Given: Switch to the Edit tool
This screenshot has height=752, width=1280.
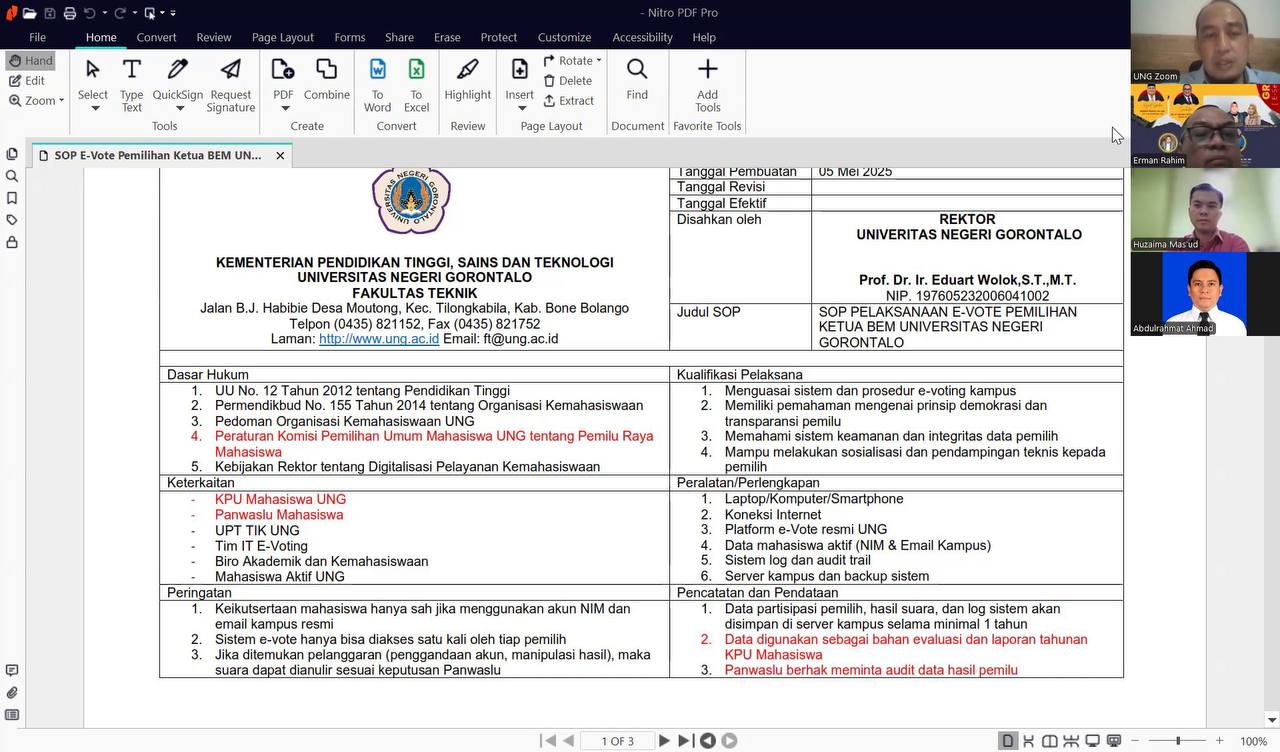Looking at the screenshot, I should click(27, 81).
